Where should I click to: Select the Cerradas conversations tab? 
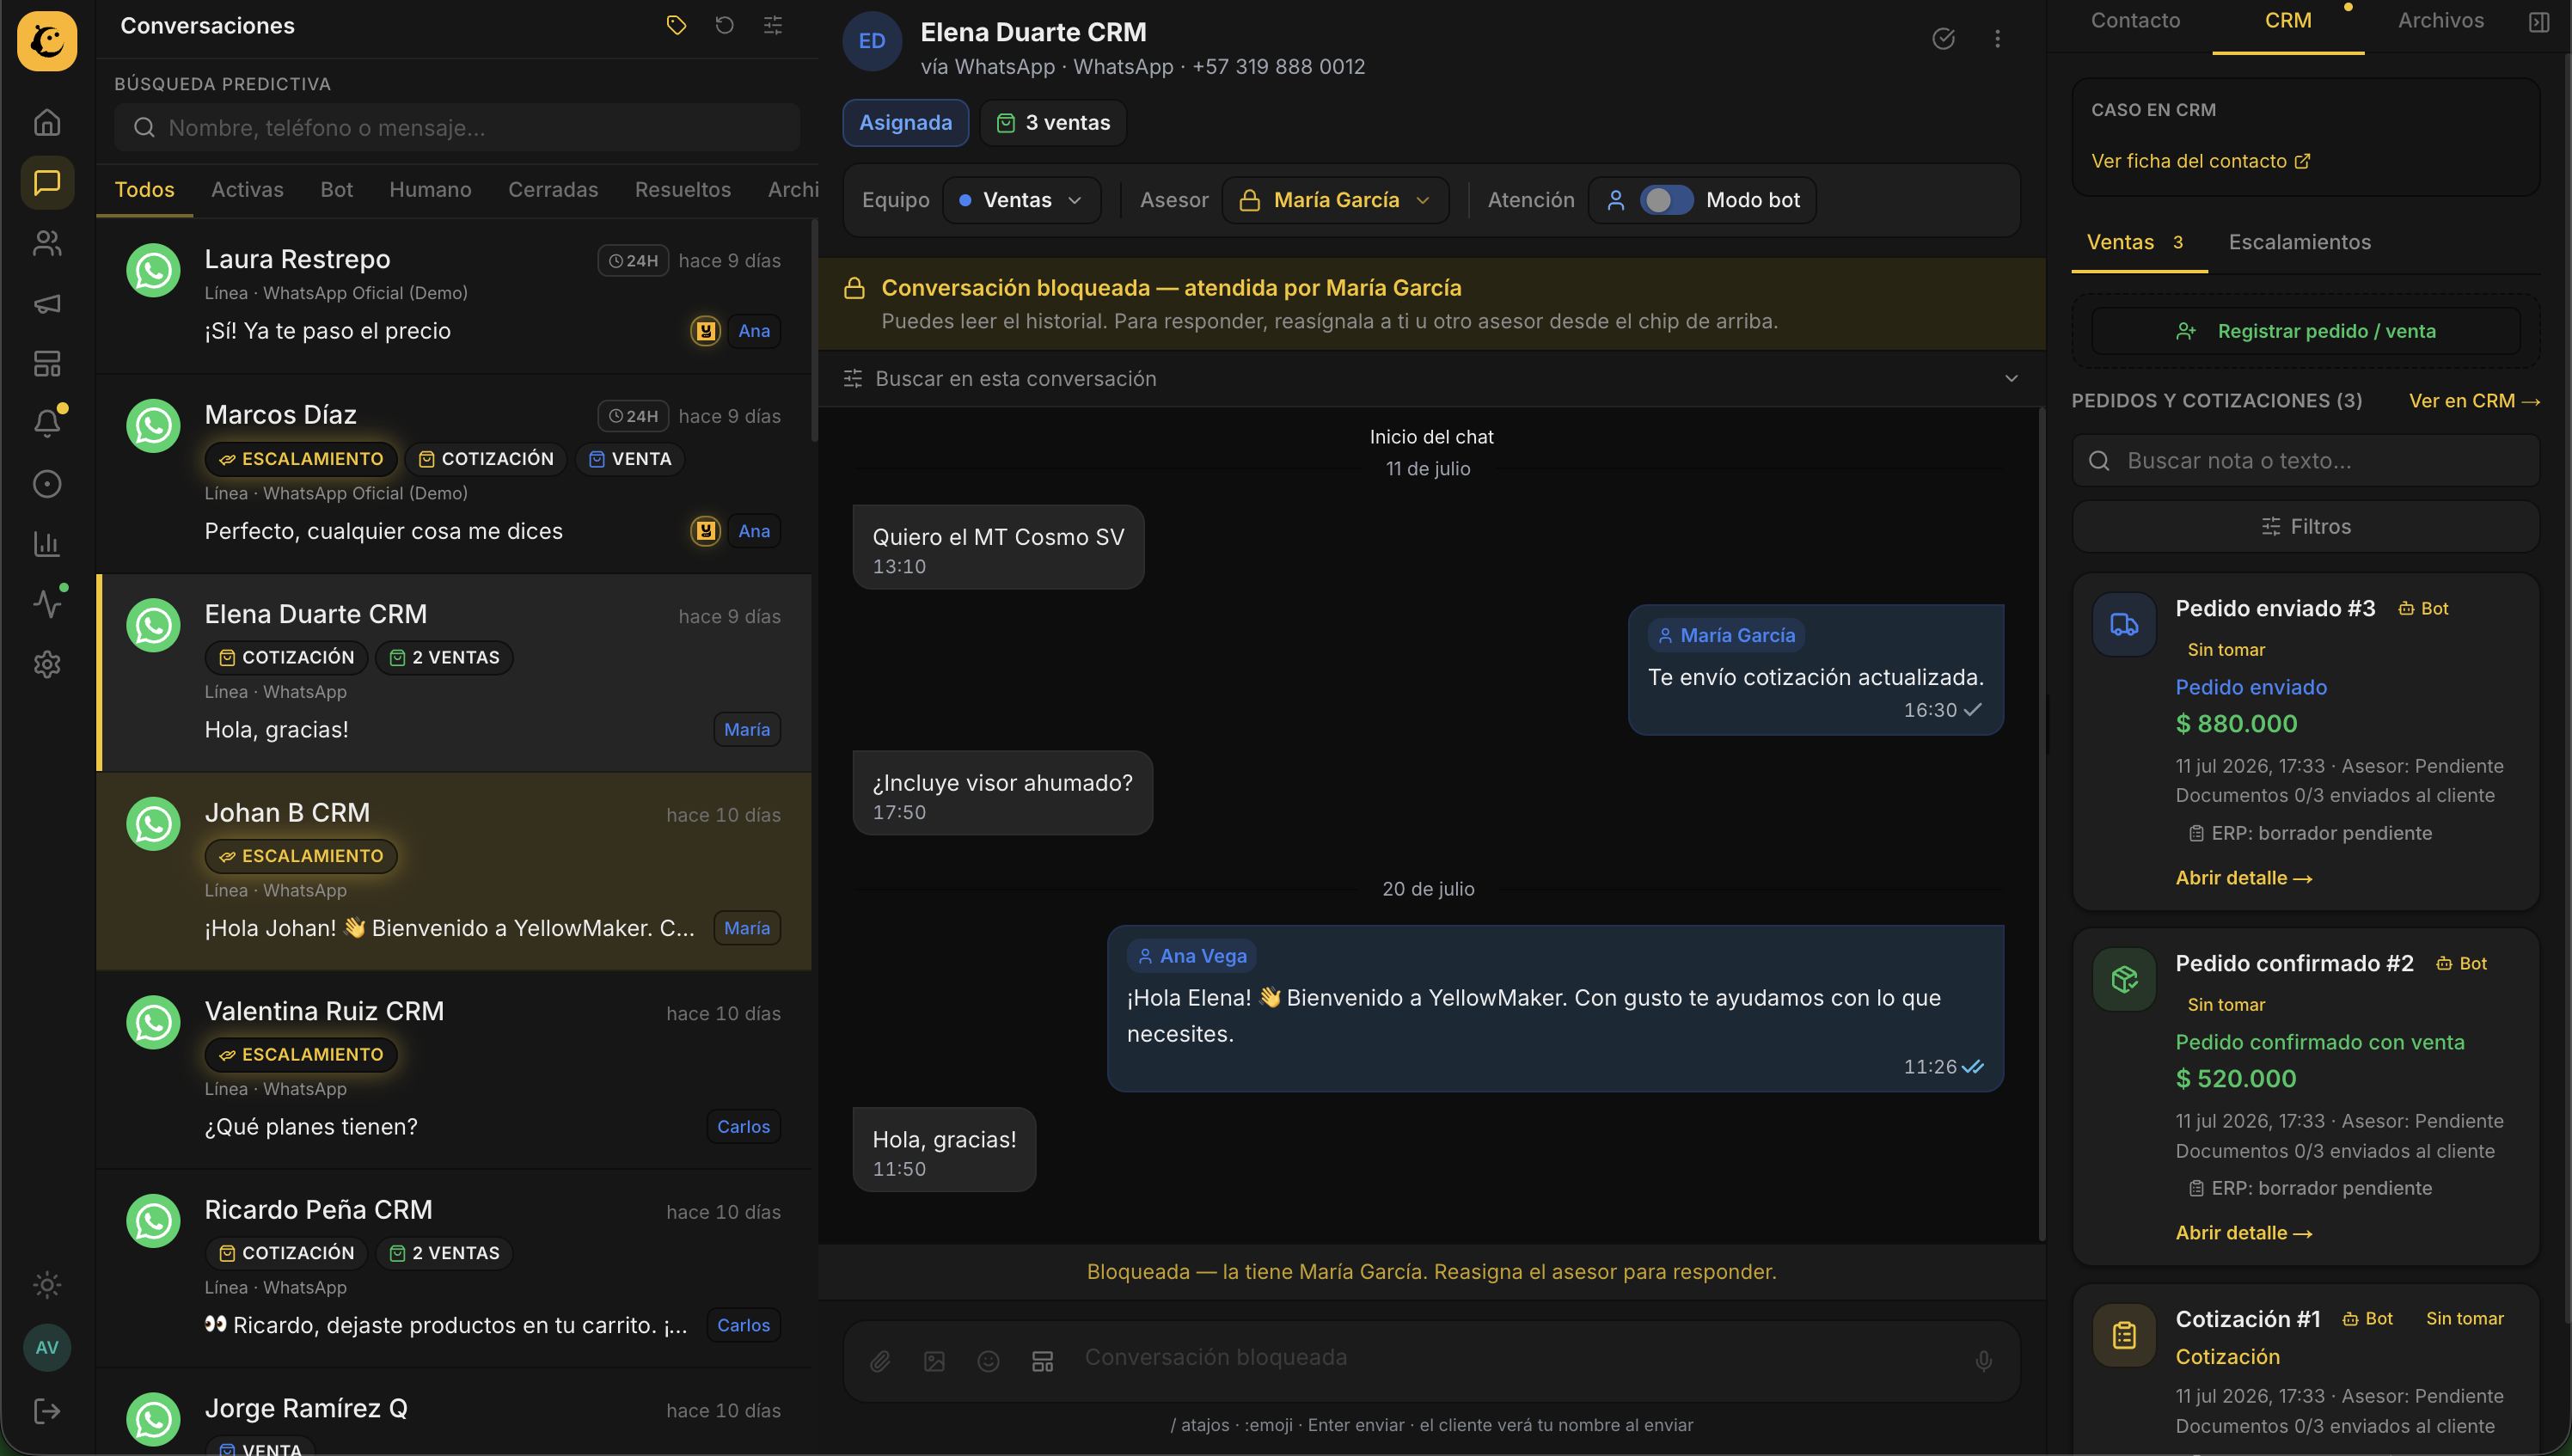coord(553,190)
